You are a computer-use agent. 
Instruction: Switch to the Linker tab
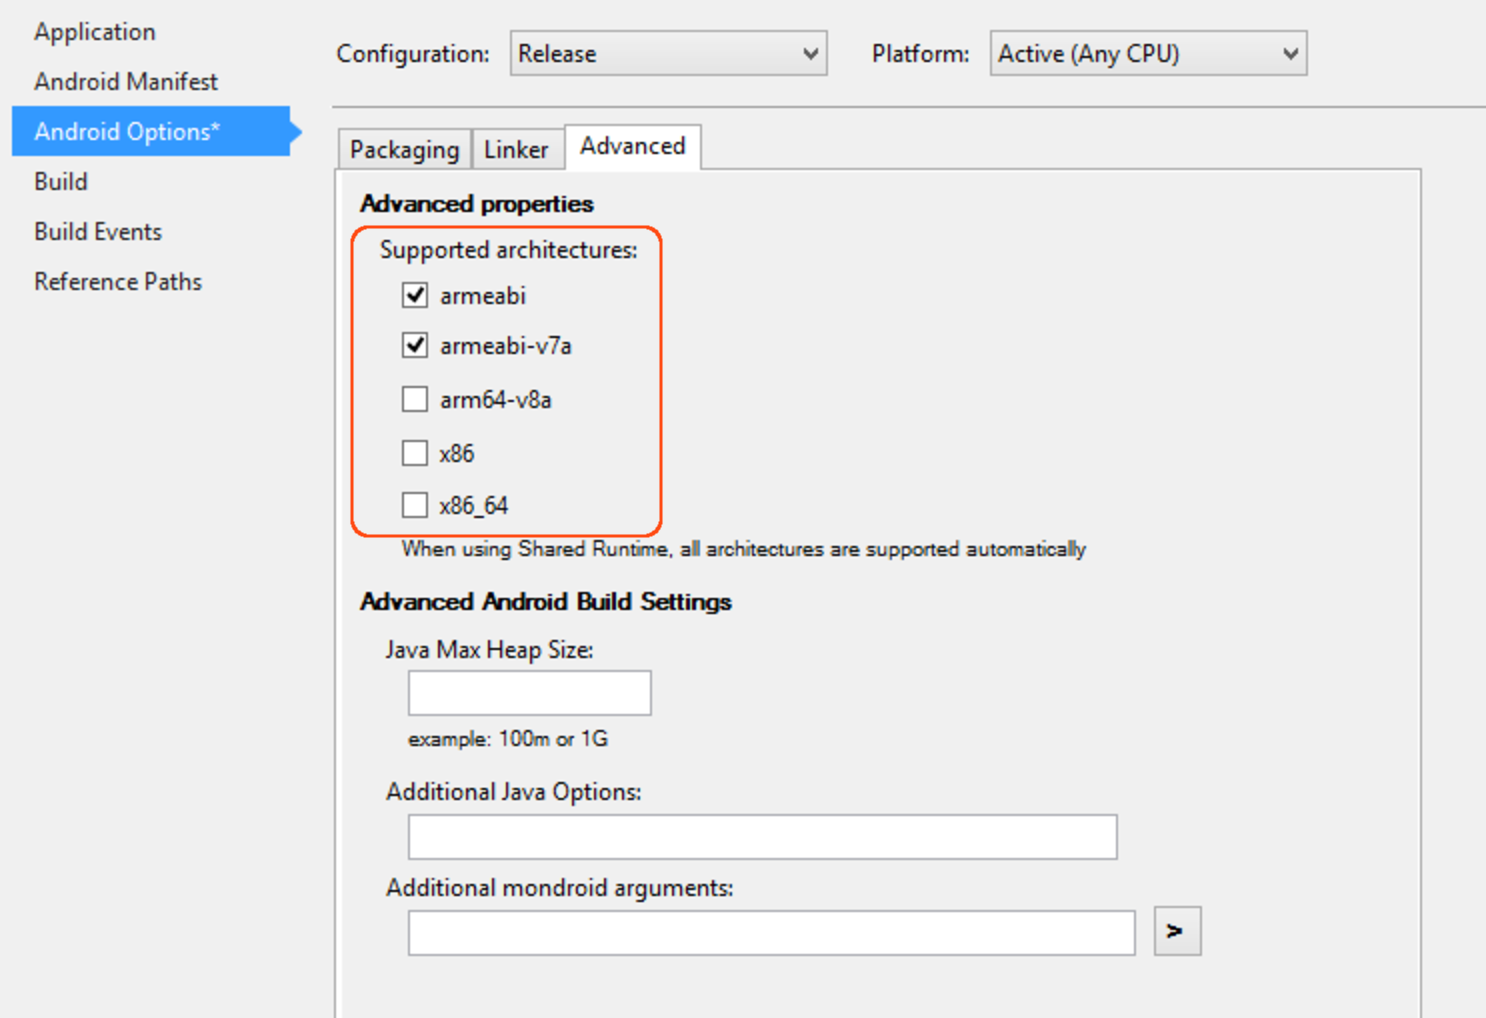click(x=517, y=148)
